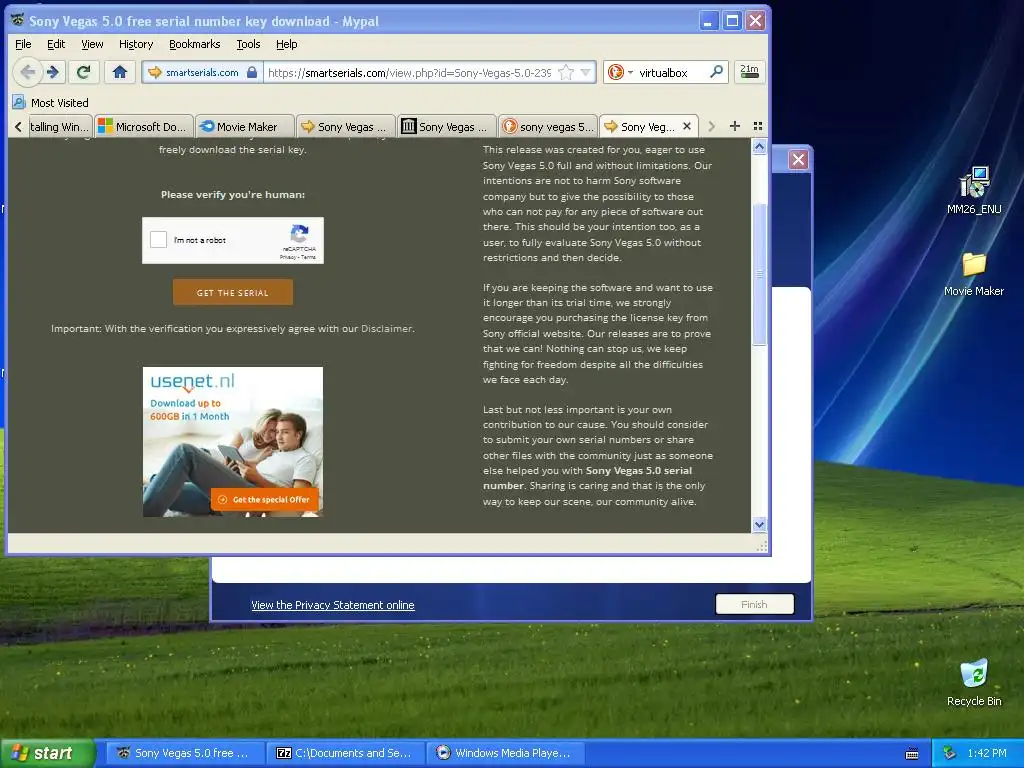1024x768 pixels.
Task: Click the URL address field
Action: [x=409, y=72]
